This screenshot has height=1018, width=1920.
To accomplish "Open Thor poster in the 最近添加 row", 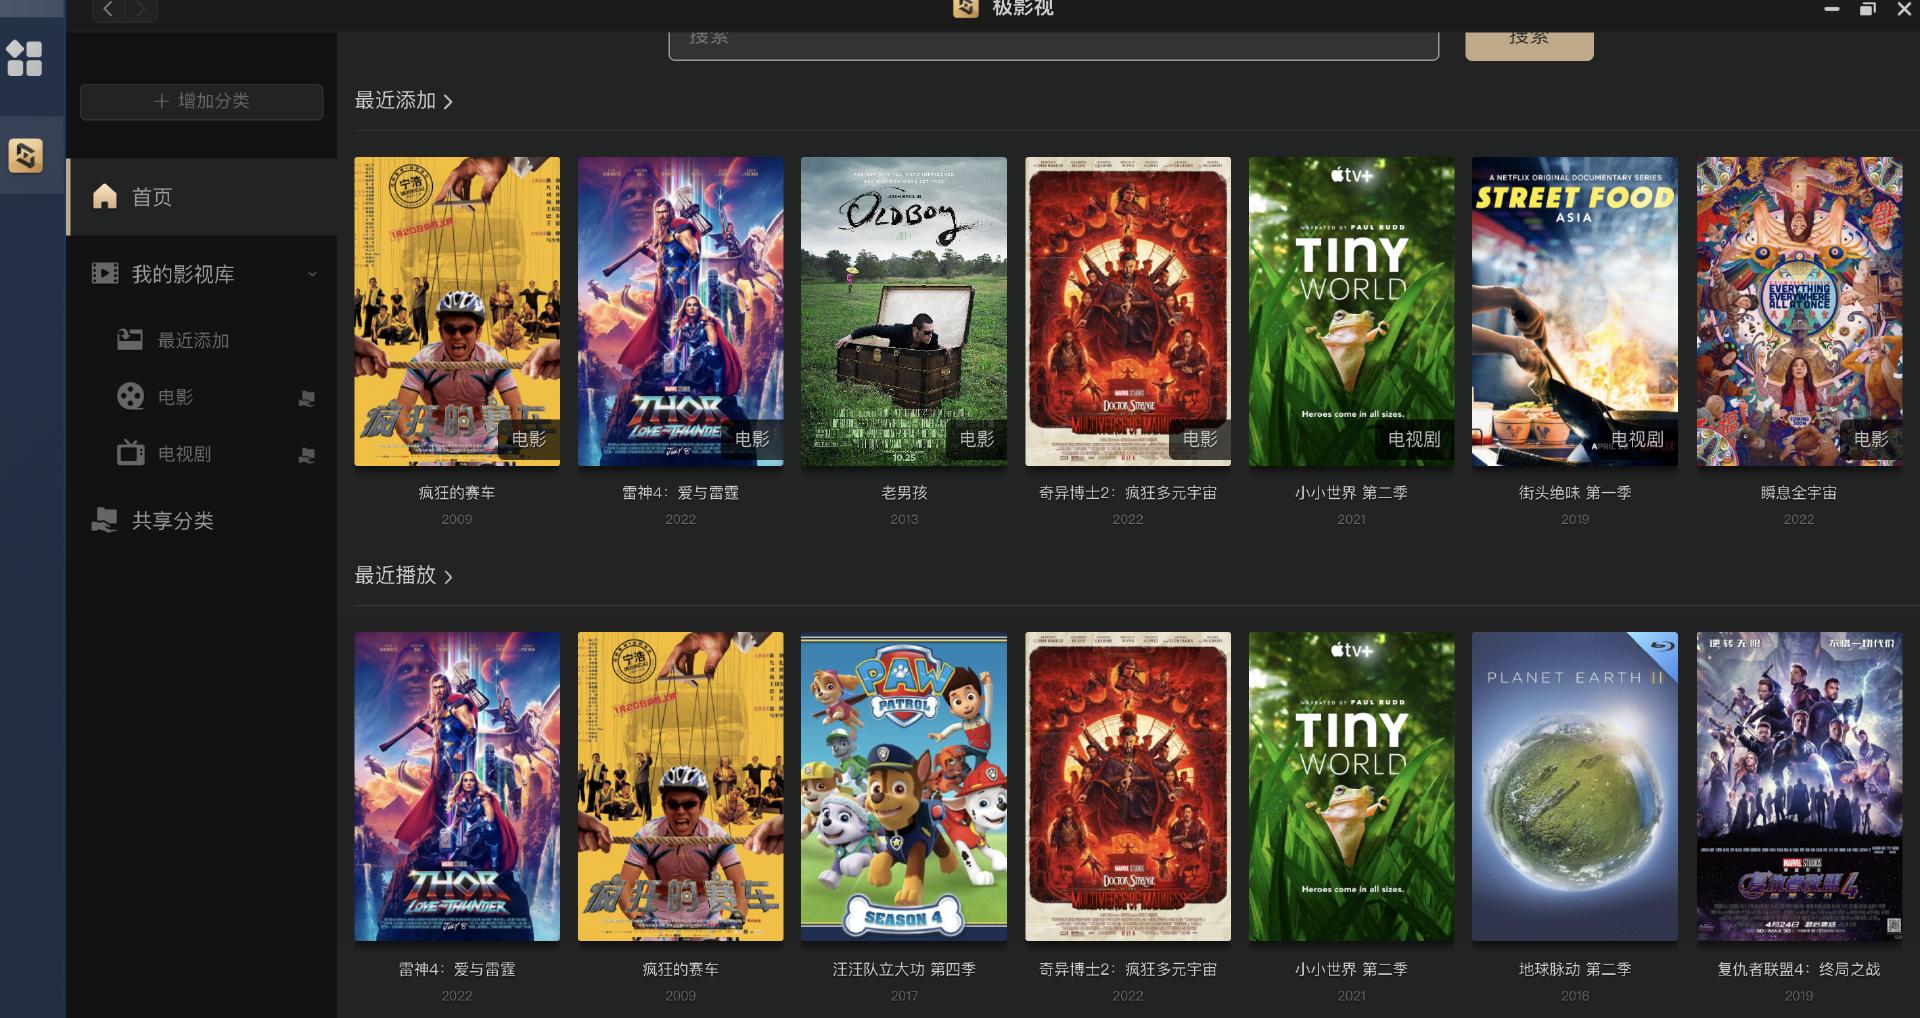I will [x=681, y=311].
